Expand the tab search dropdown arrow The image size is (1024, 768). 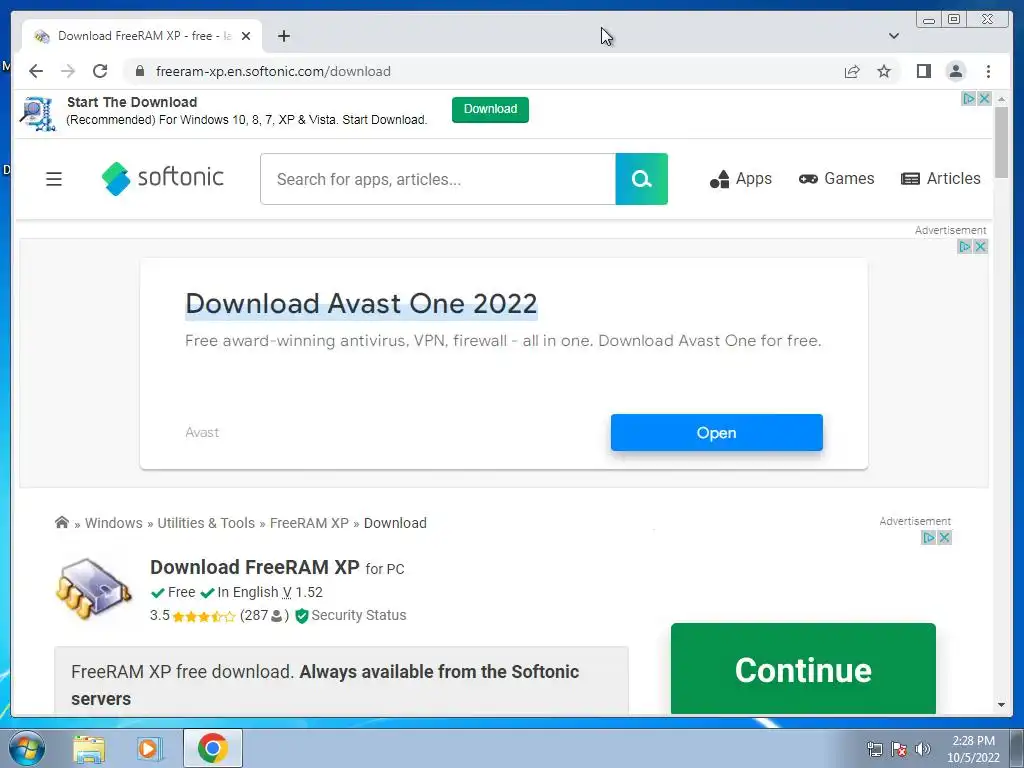[x=893, y=36]
